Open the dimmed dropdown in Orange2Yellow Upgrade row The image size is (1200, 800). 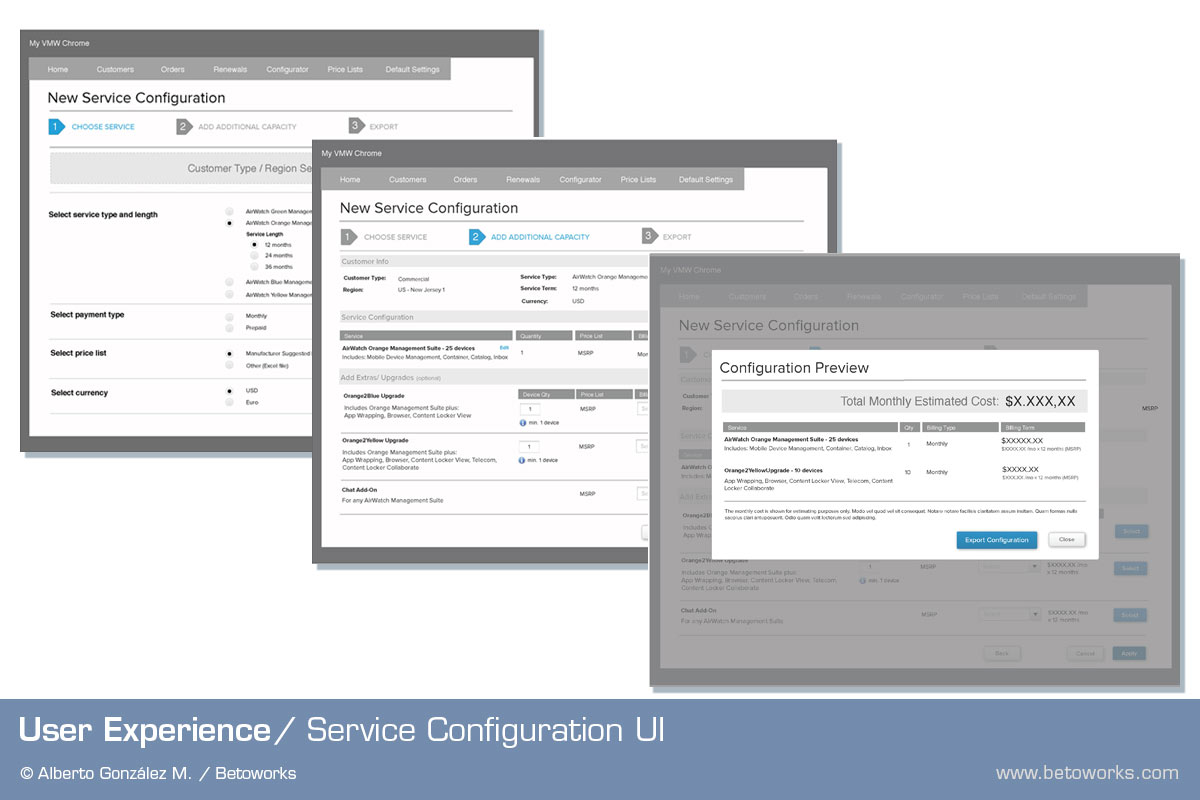1010,567
